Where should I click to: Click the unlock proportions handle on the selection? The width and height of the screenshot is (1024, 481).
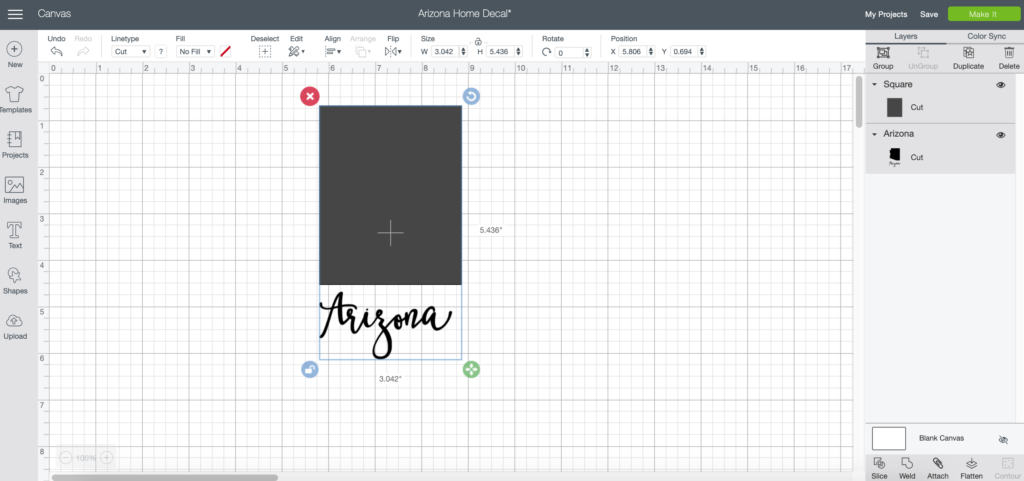pyautogui.click(x=310, y=369)
